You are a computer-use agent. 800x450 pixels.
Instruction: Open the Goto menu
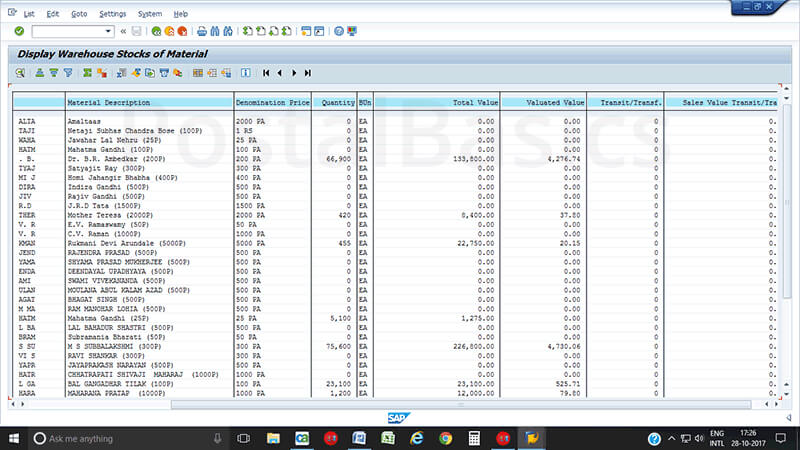pos(79,14)
